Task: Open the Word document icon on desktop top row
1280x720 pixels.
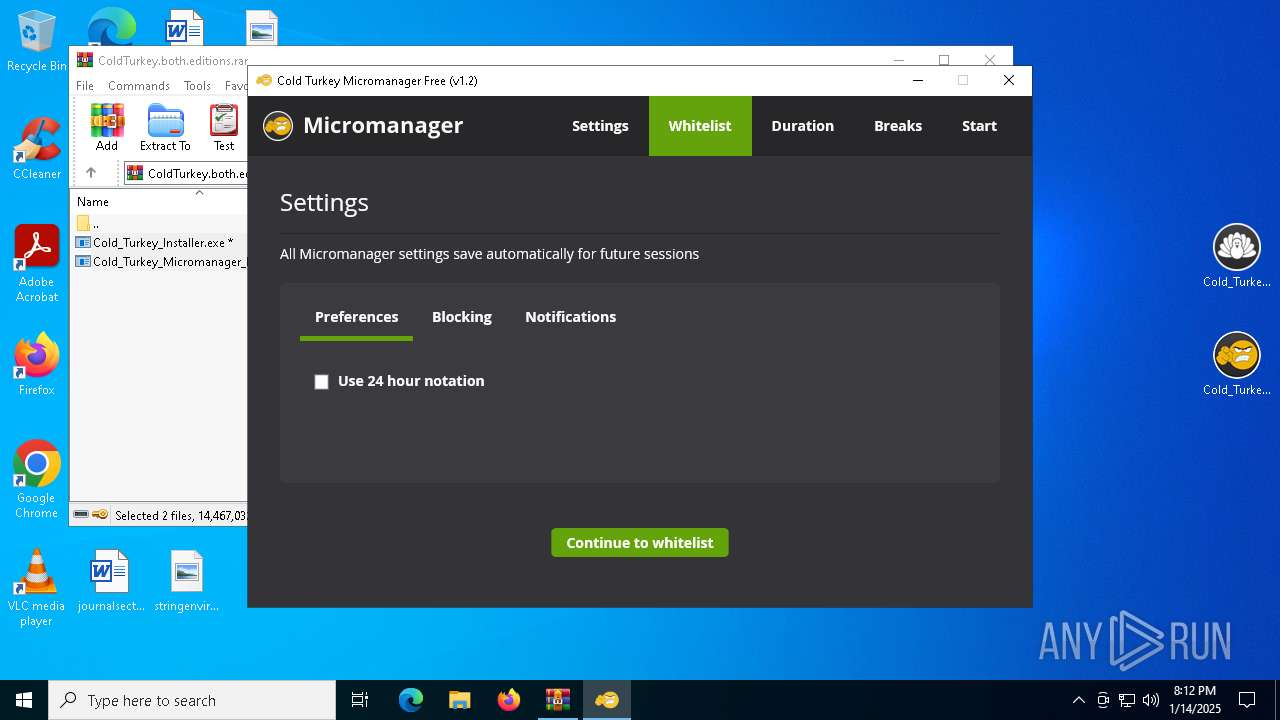Action: pos(184,27)
